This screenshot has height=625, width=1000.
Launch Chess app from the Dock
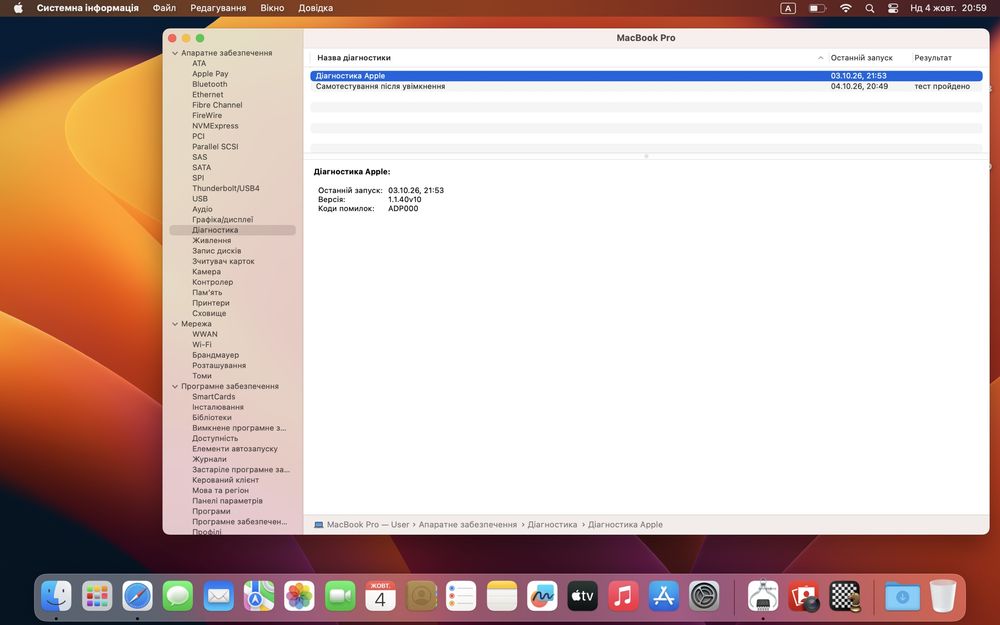point(844,596)
